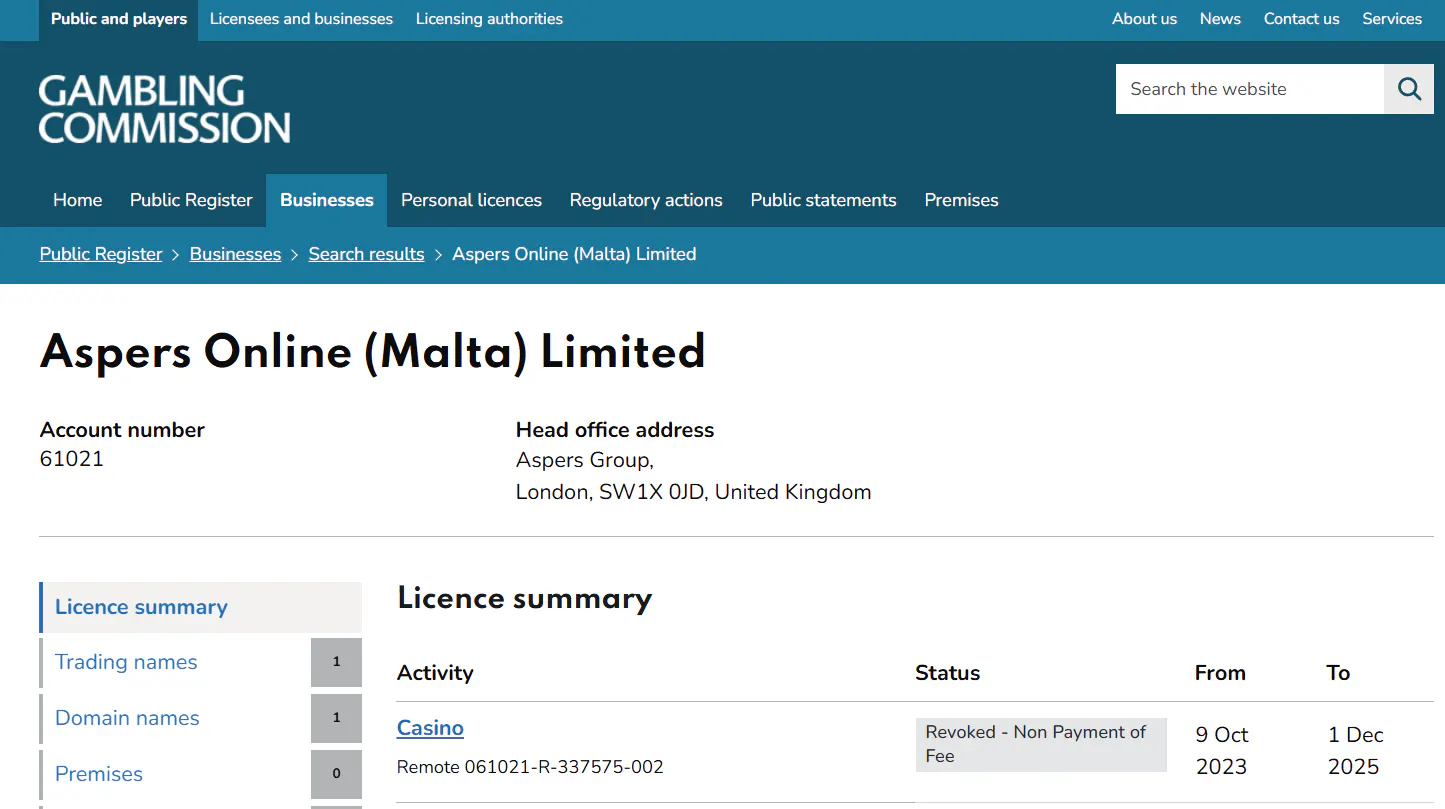
Task: Return to Search results breadcrumb
Action: tap(366, 254)
